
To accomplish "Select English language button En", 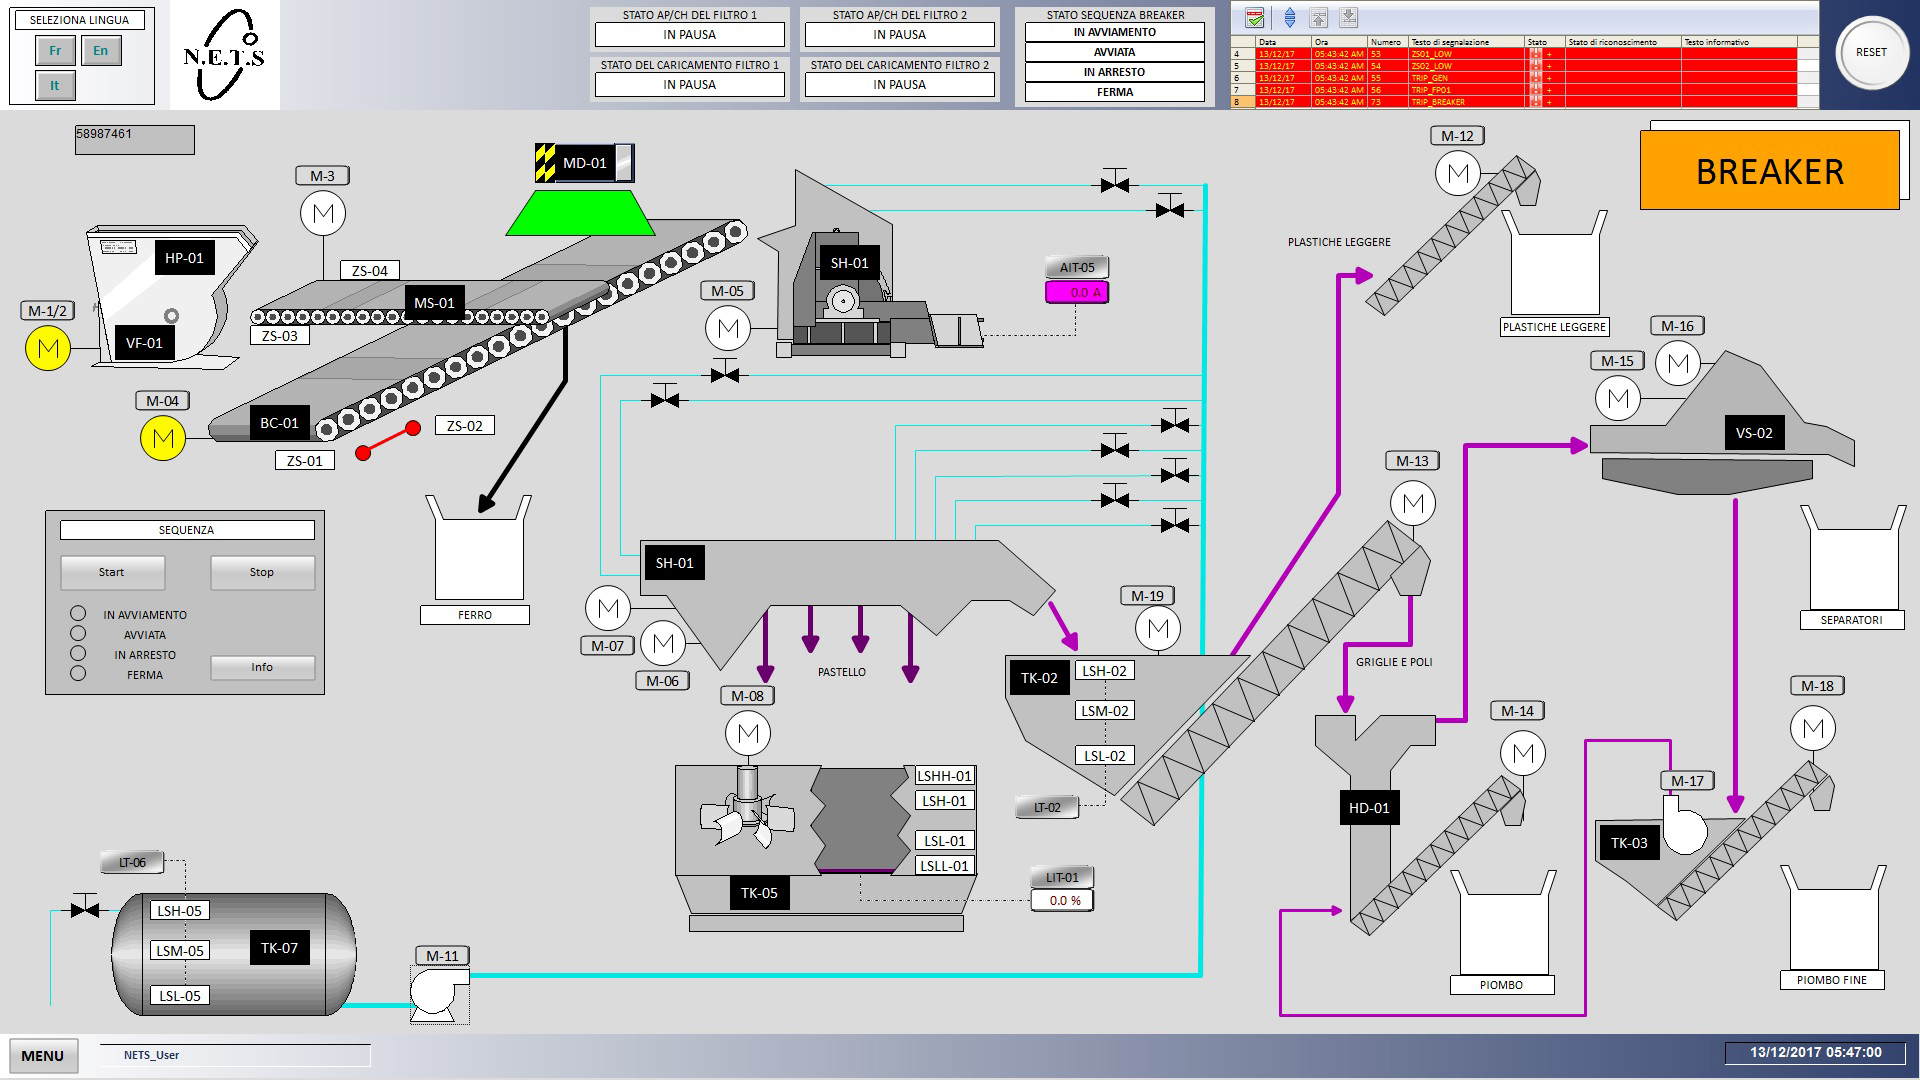I will point(101,50).
